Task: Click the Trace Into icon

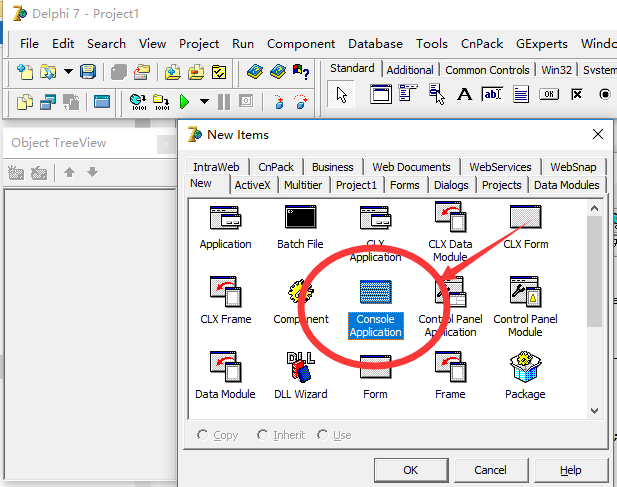Action: pos(279,102)
